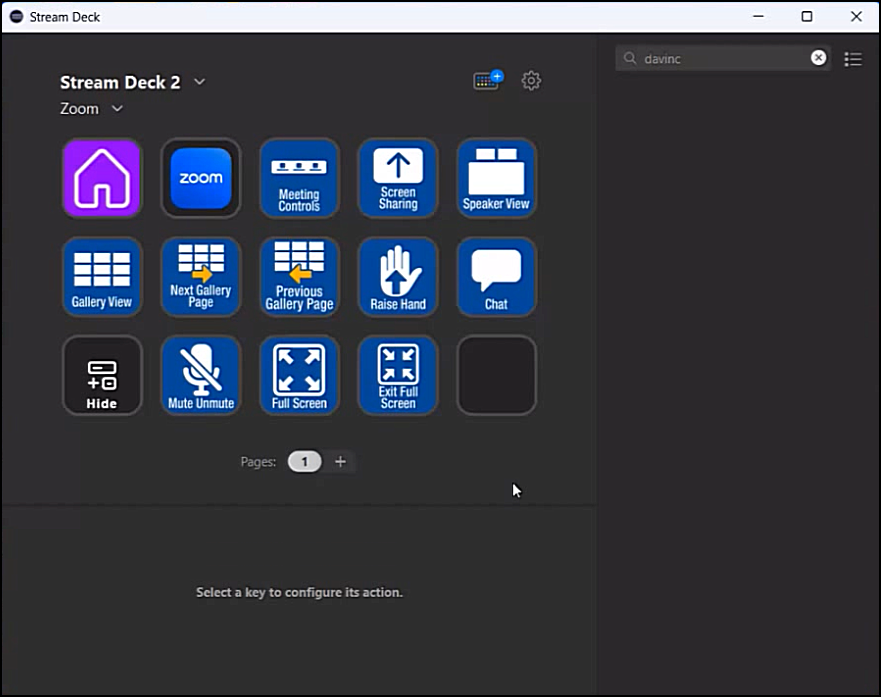Open preferences with the gear icon

click(x=531, y=81)
